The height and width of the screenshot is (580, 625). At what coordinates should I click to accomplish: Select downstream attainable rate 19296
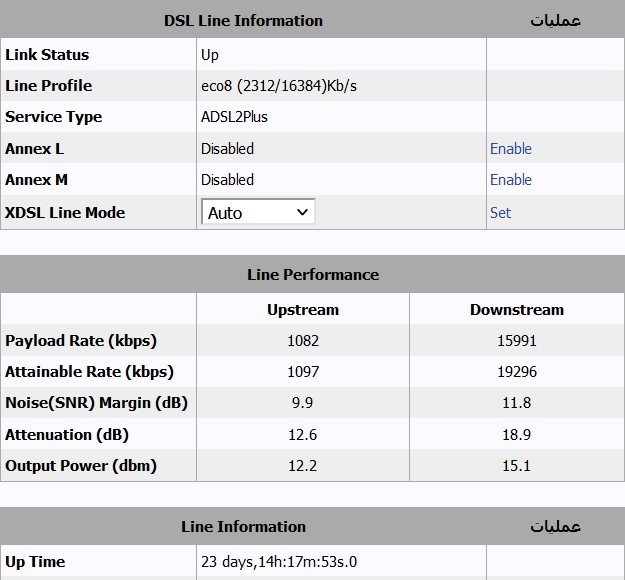[517, 372]
